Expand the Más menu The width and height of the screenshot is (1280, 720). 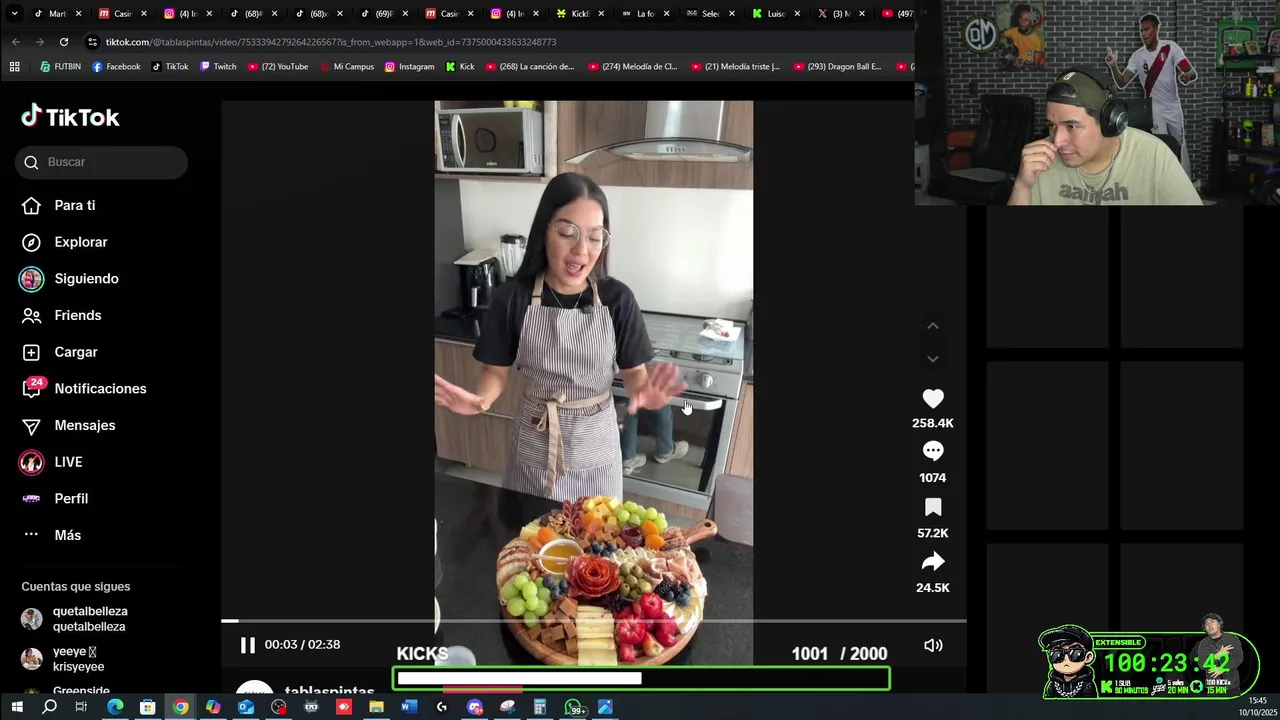click(x=52, y=535)
